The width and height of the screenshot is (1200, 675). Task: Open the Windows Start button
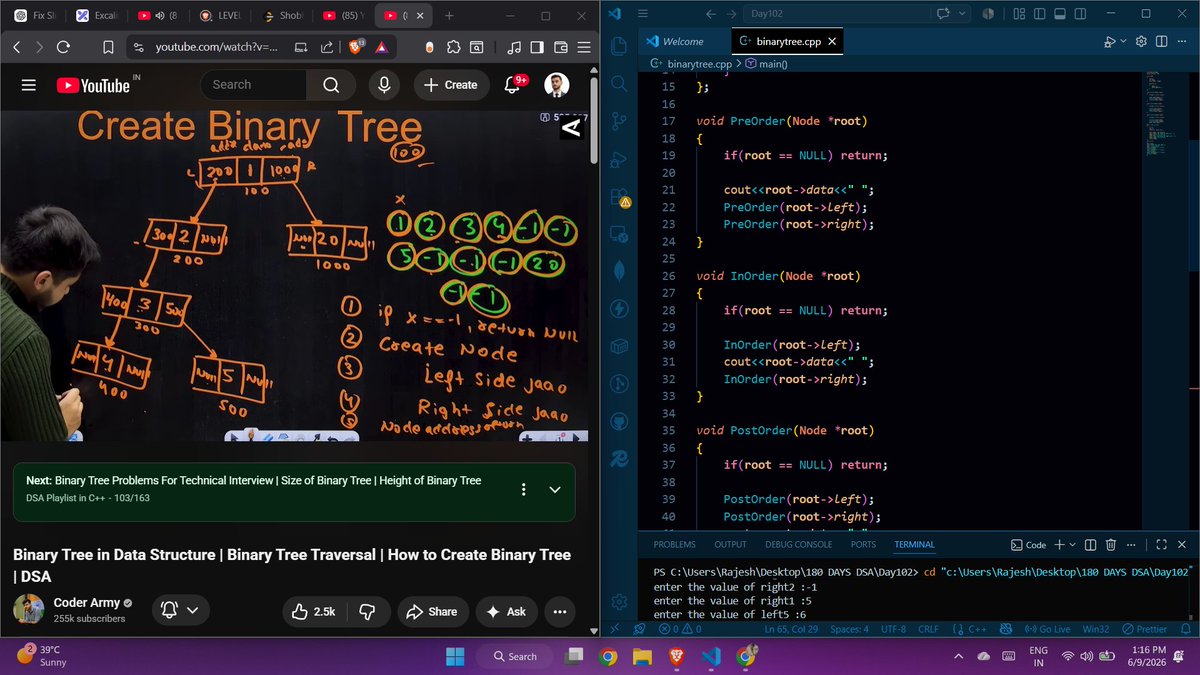point(455,656)
